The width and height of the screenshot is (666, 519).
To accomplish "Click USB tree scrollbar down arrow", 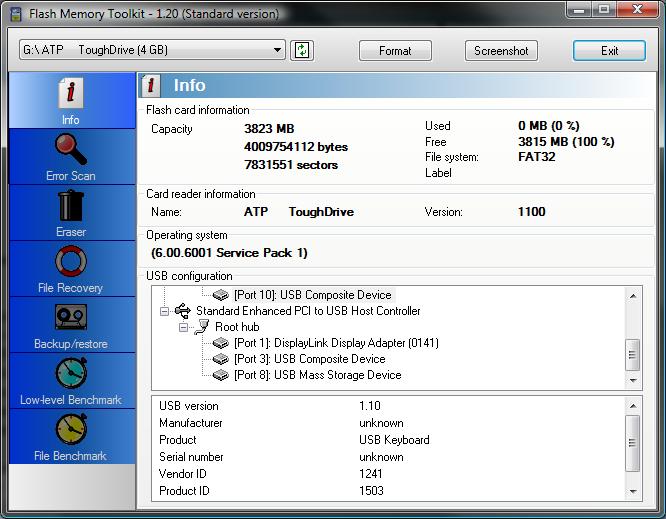I will (x=633, y=380).
